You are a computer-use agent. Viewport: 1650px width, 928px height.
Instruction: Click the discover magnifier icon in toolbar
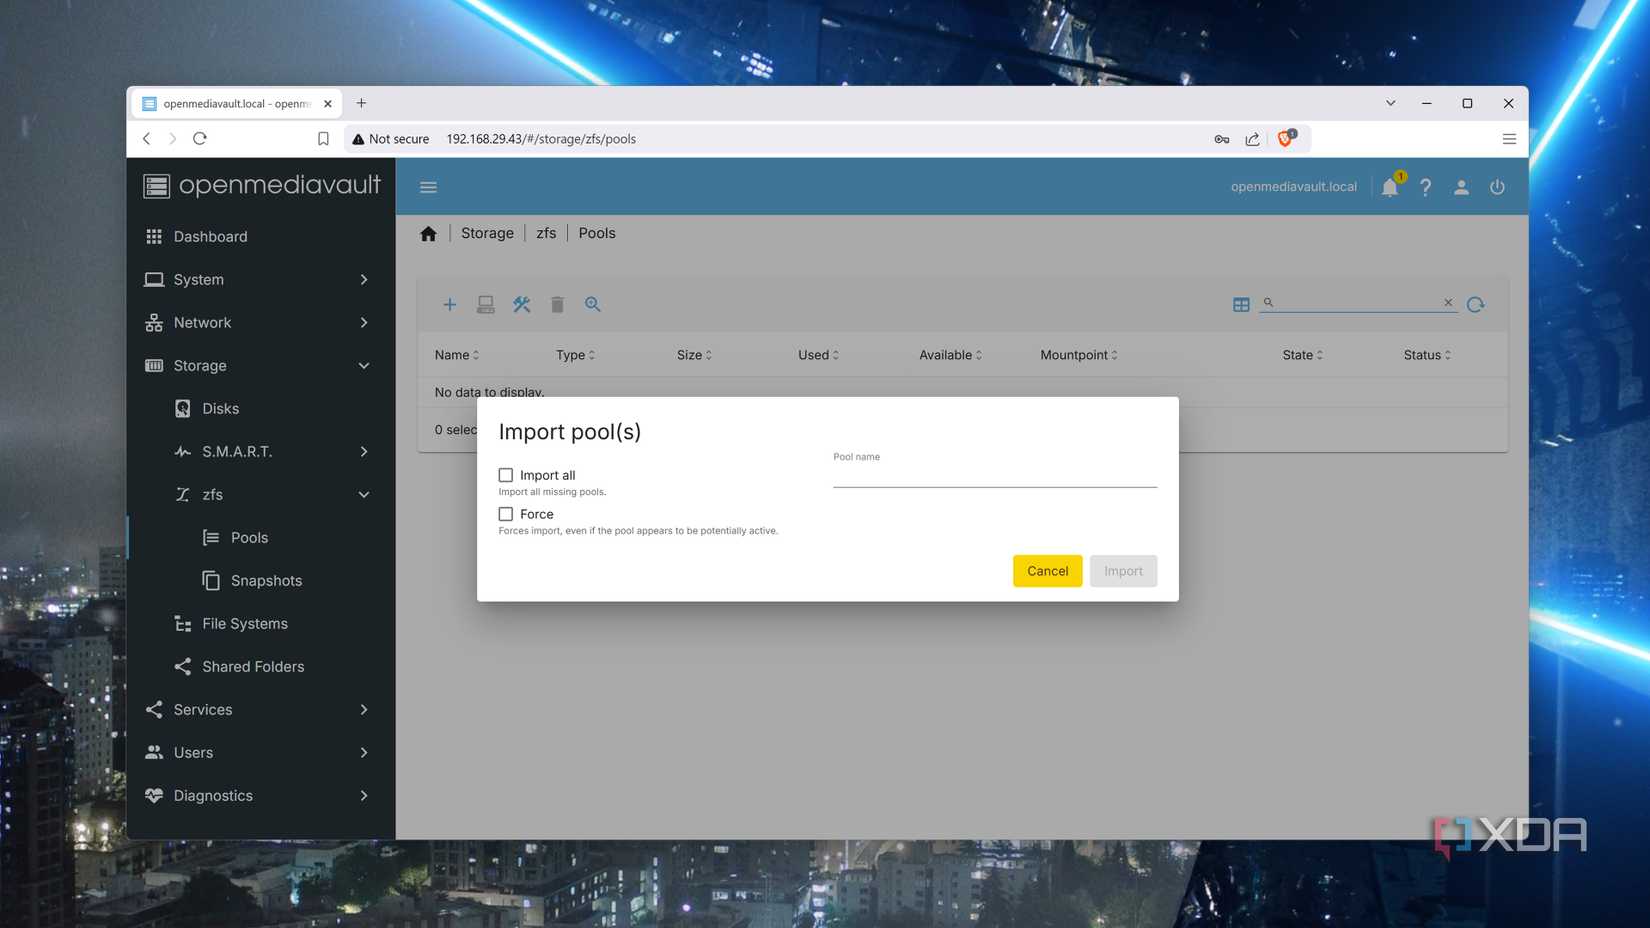(x=593, y=304)
